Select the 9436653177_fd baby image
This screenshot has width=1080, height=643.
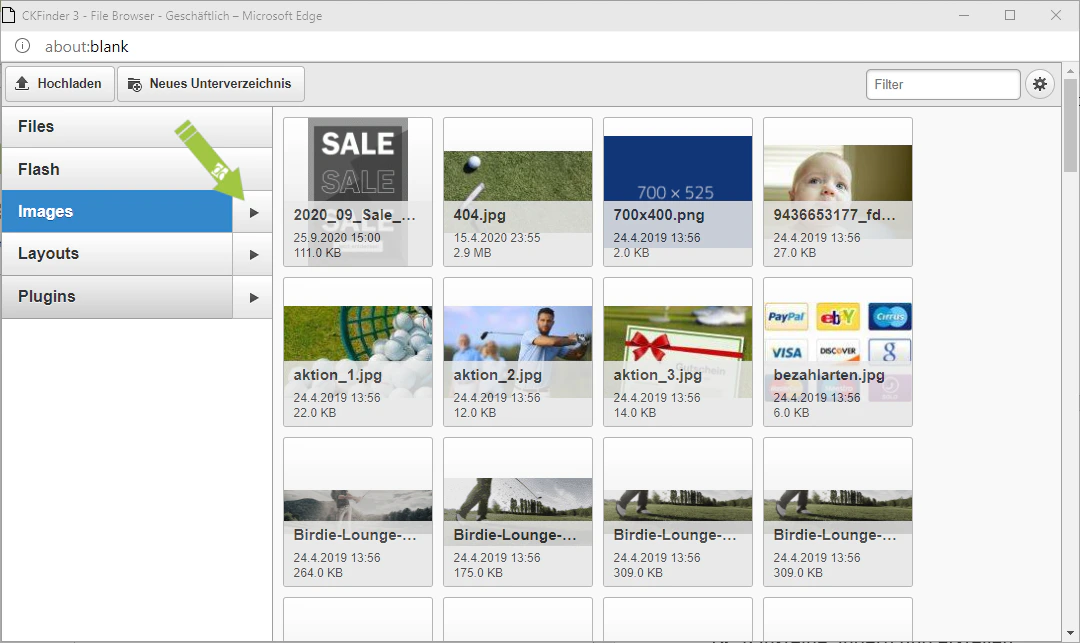pos(838,192)
